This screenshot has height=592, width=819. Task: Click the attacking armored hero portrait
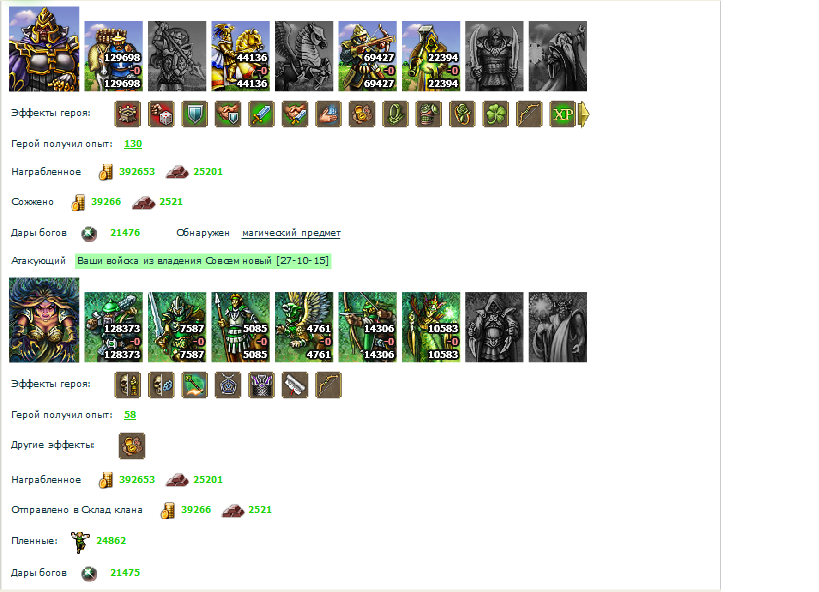(44, 49)
